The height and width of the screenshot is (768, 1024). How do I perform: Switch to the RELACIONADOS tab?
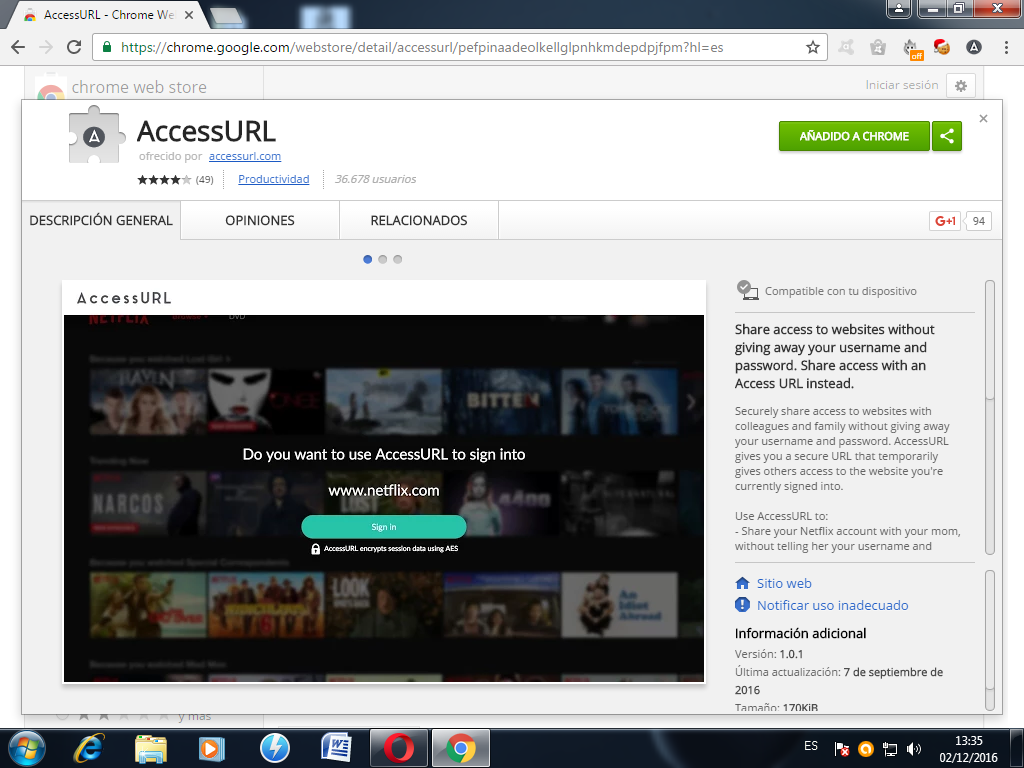(x=419, y=221)
